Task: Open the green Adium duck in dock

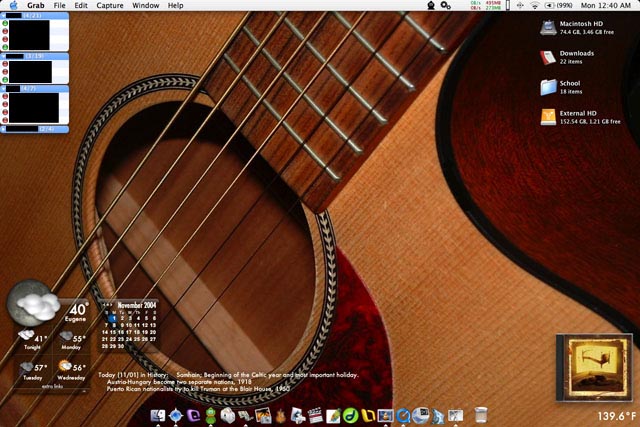Action: (x=211, y=416)
